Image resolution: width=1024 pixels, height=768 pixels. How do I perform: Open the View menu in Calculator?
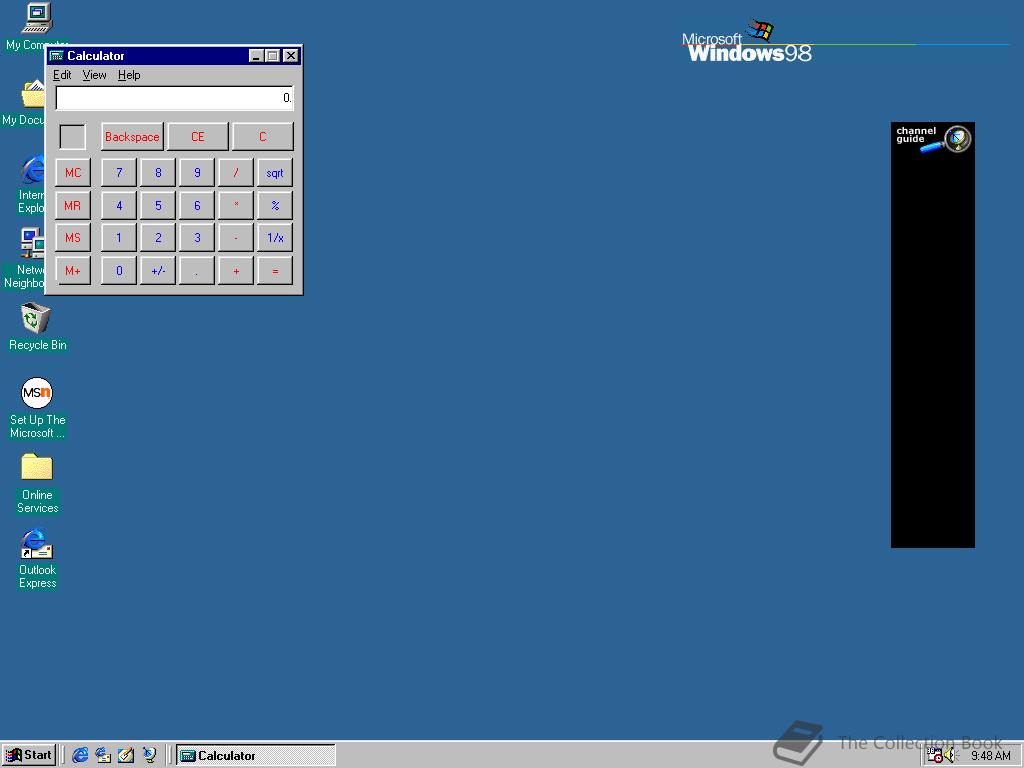pos(94,75)
